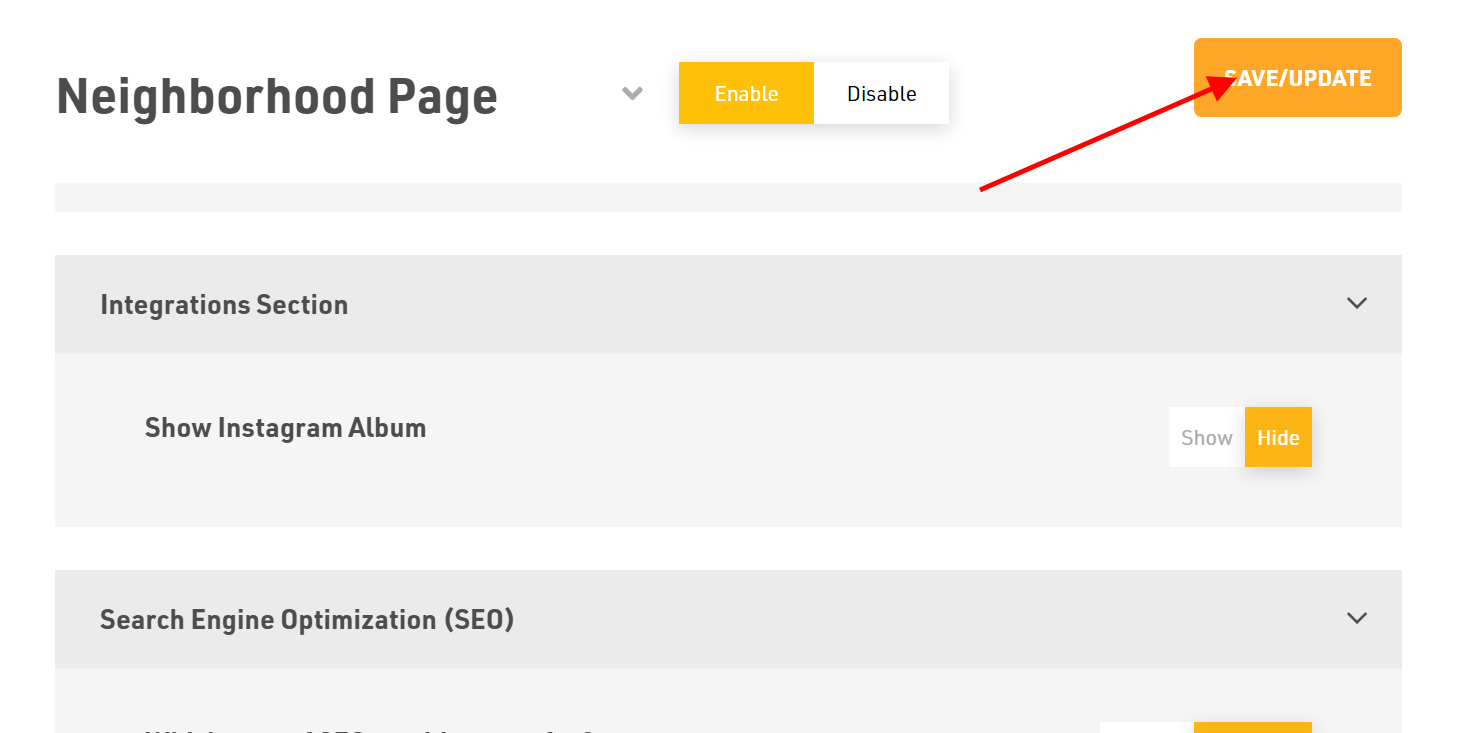Click the Neighborhood Page heading text
The width and height of the screenshot is (1460, 733).
point(277,97)
